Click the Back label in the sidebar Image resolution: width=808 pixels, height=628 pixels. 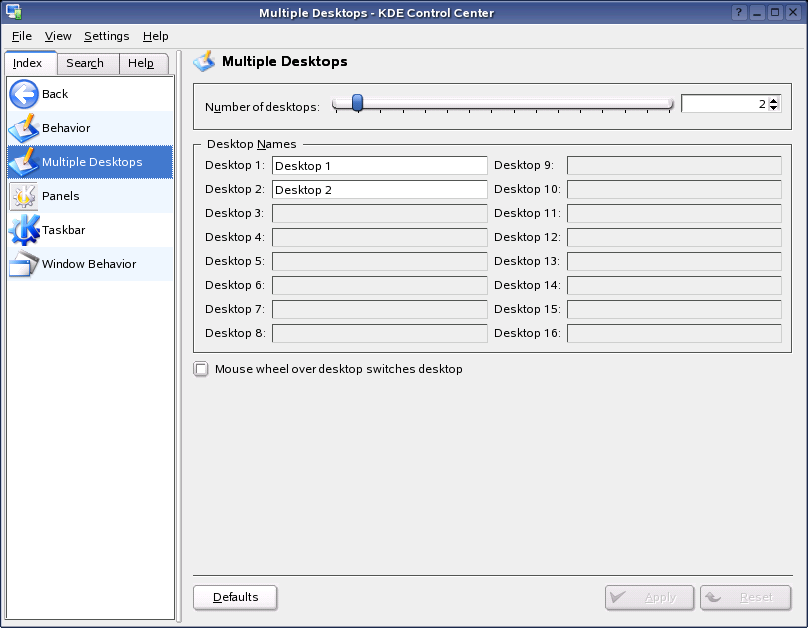click(55, 94)
